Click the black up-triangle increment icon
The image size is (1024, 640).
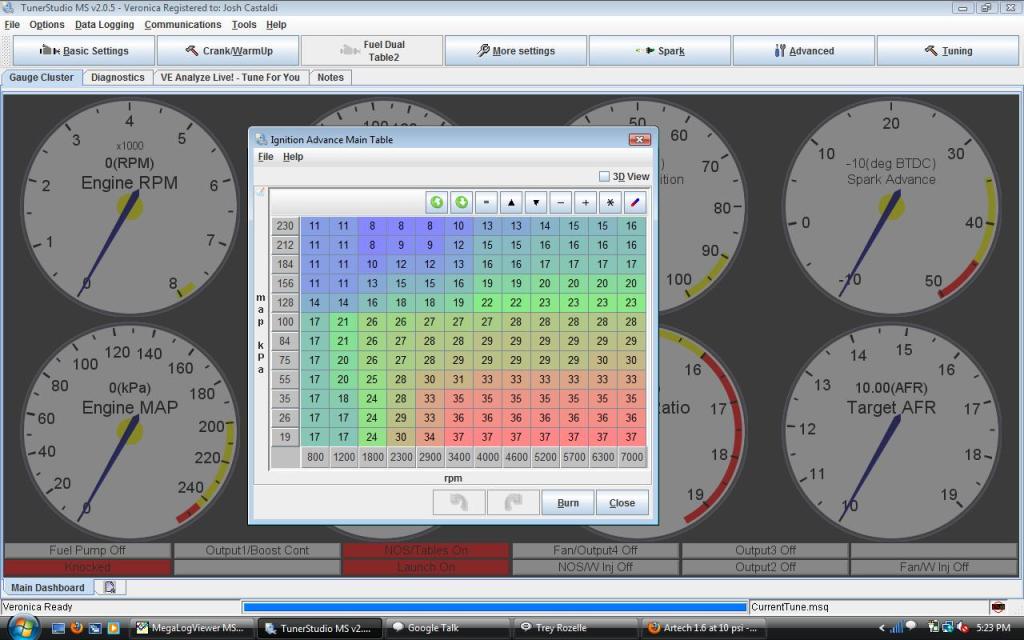(511, 202)
